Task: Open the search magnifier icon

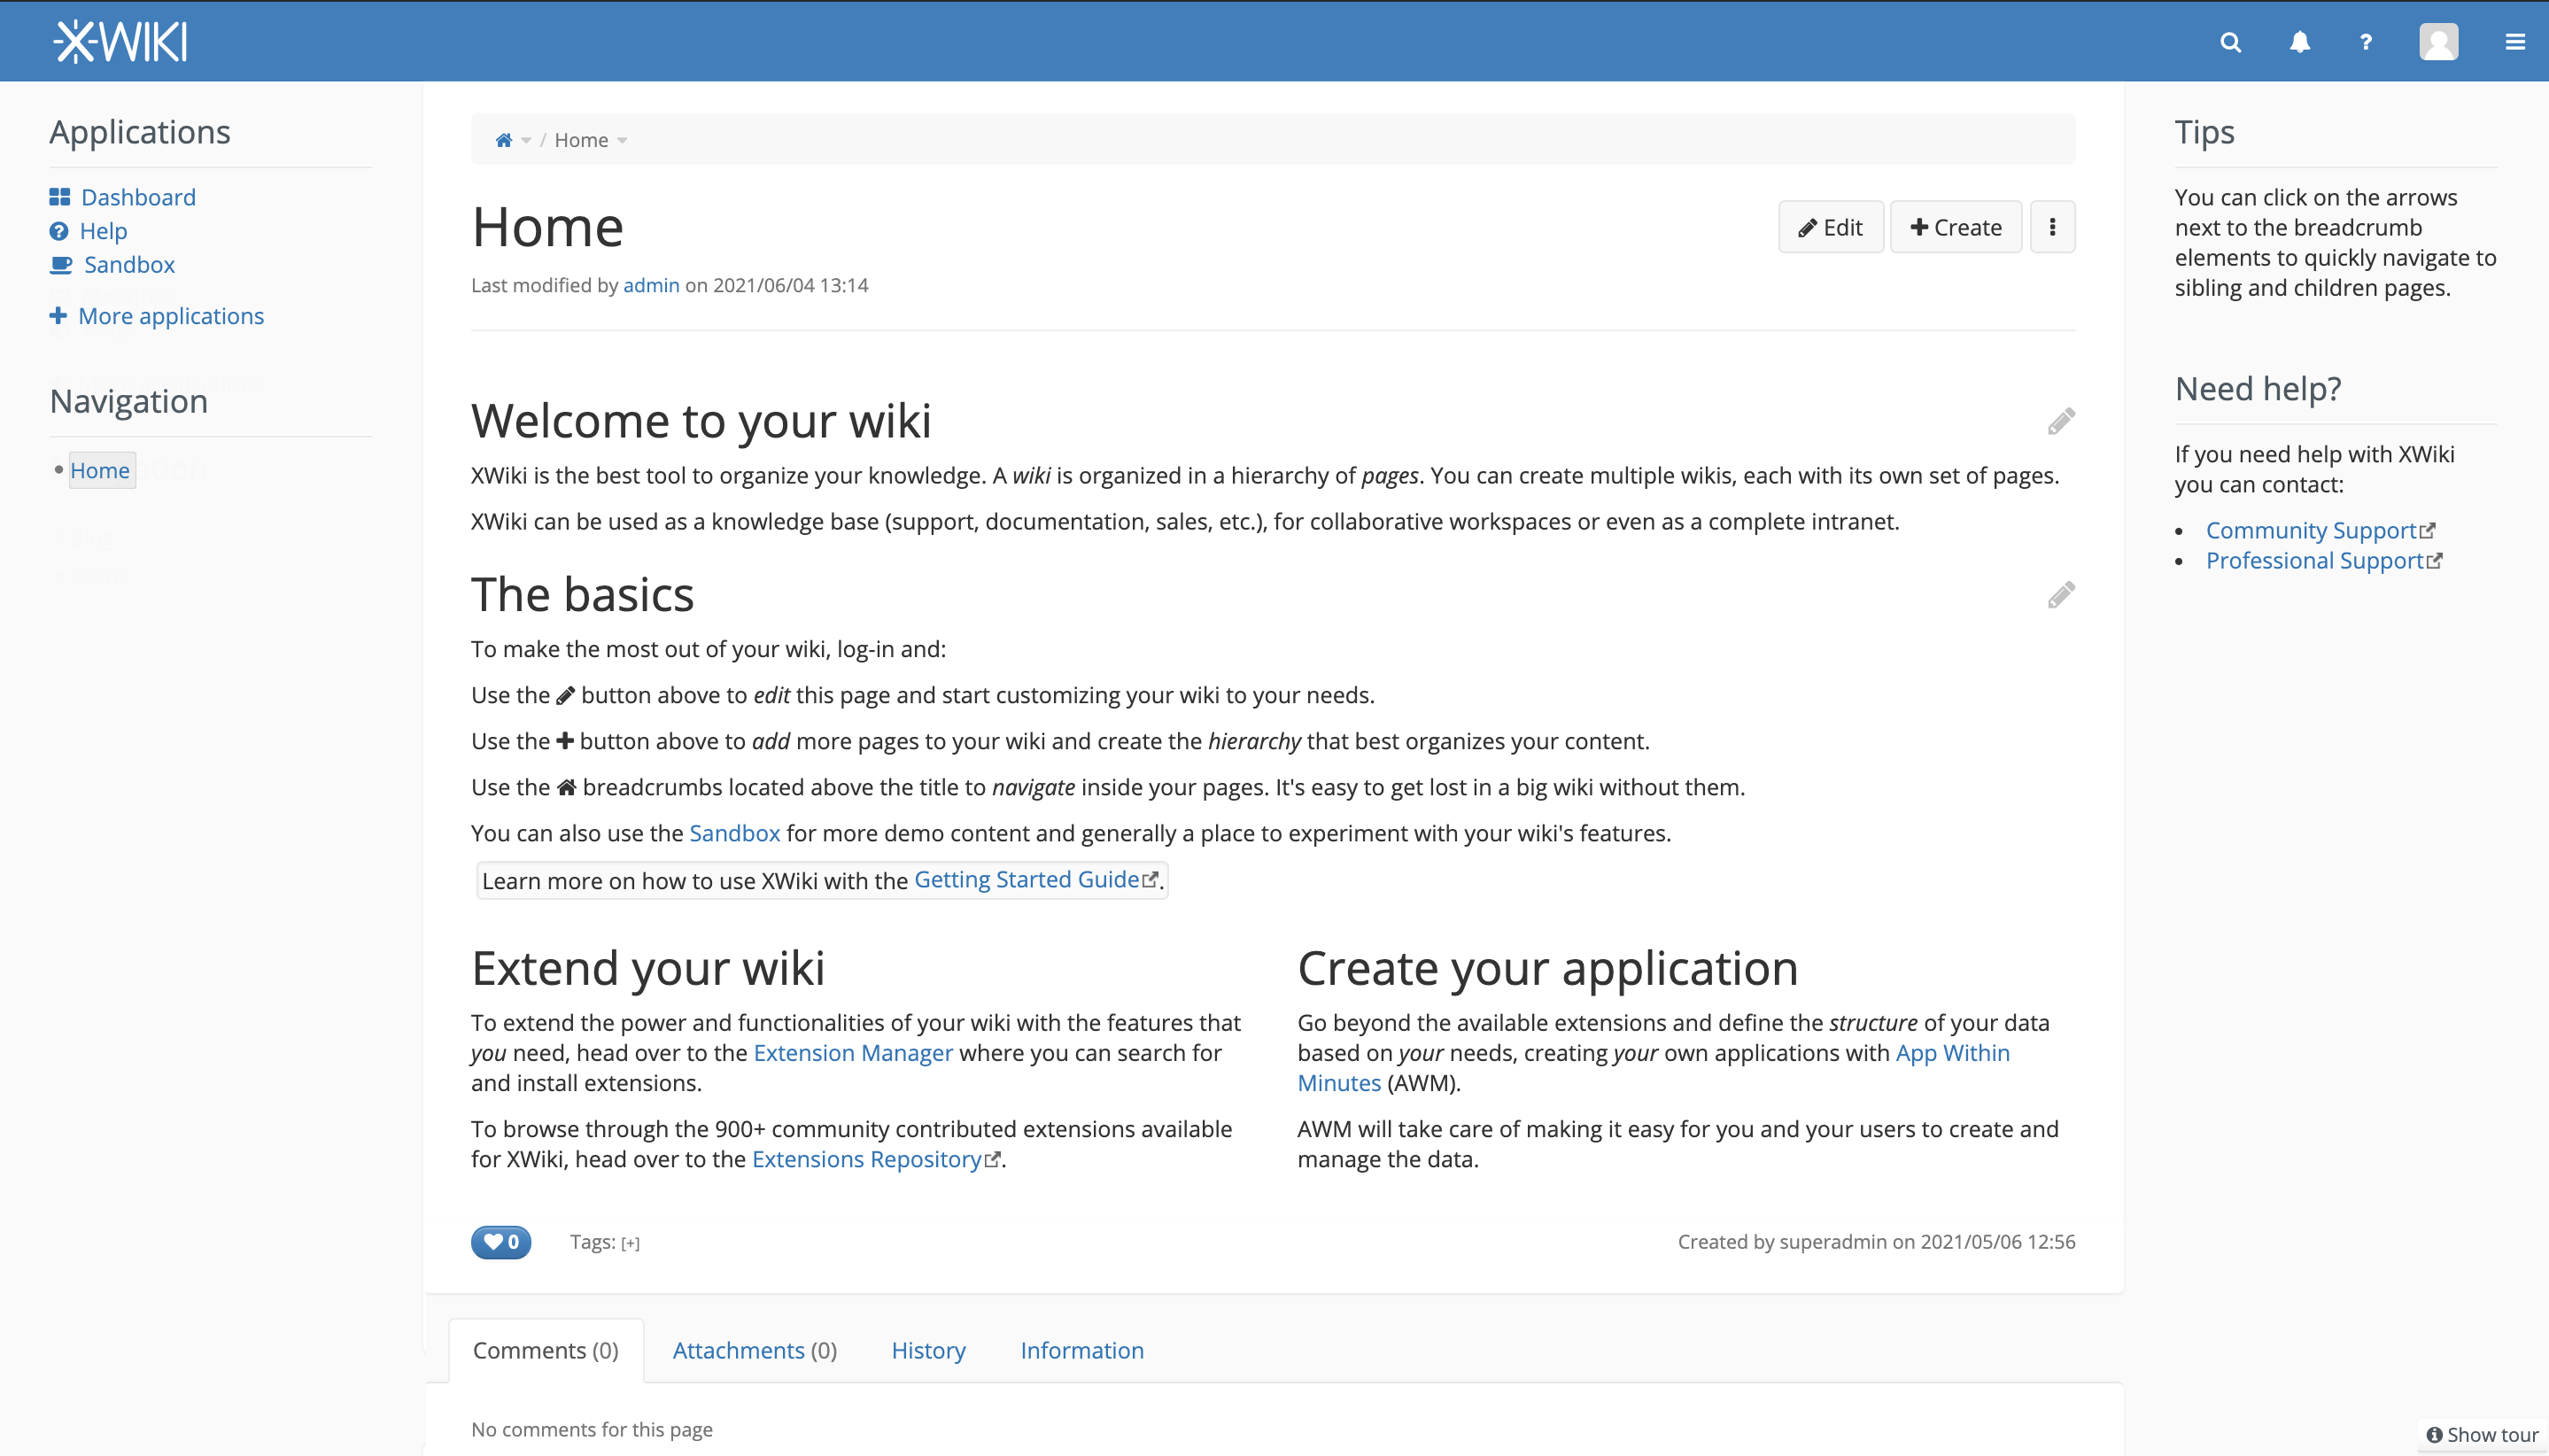Action: (x=2230, y=42)
